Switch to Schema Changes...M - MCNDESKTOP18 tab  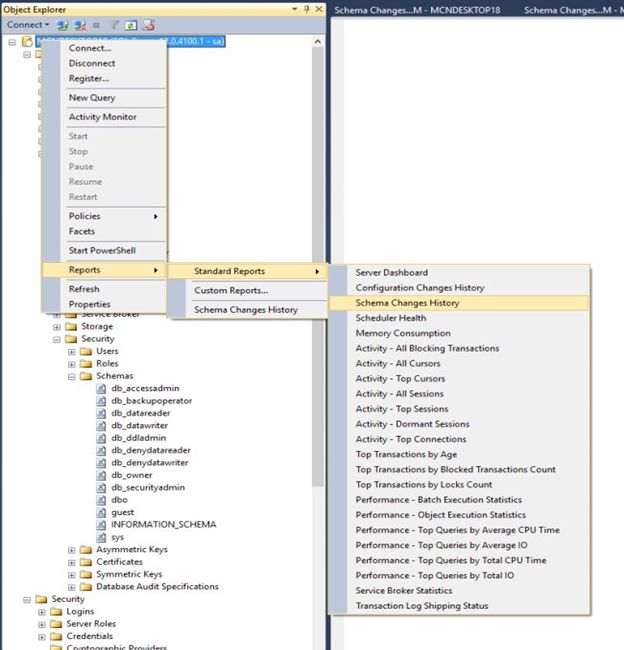tap(417, 10)
